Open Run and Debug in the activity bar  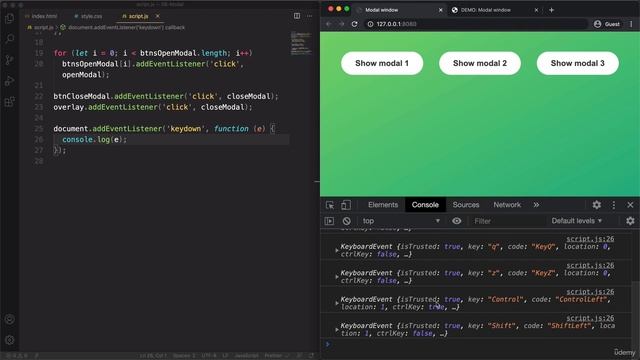coord(9,81)
